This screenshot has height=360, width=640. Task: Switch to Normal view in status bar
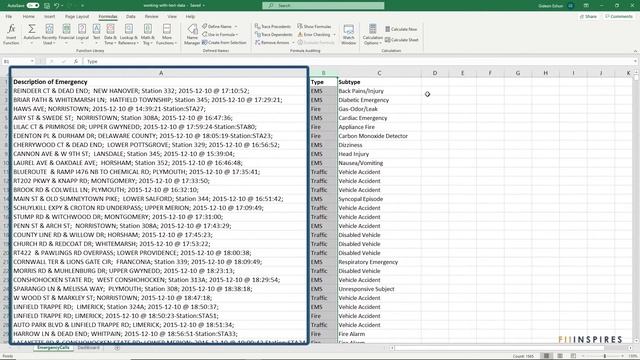546,356
